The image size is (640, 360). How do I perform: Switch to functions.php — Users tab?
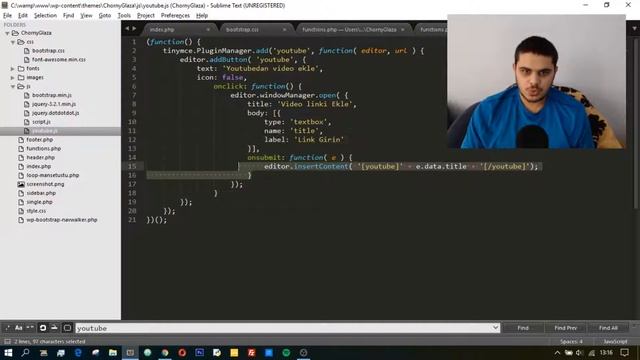tap(352, 29)
